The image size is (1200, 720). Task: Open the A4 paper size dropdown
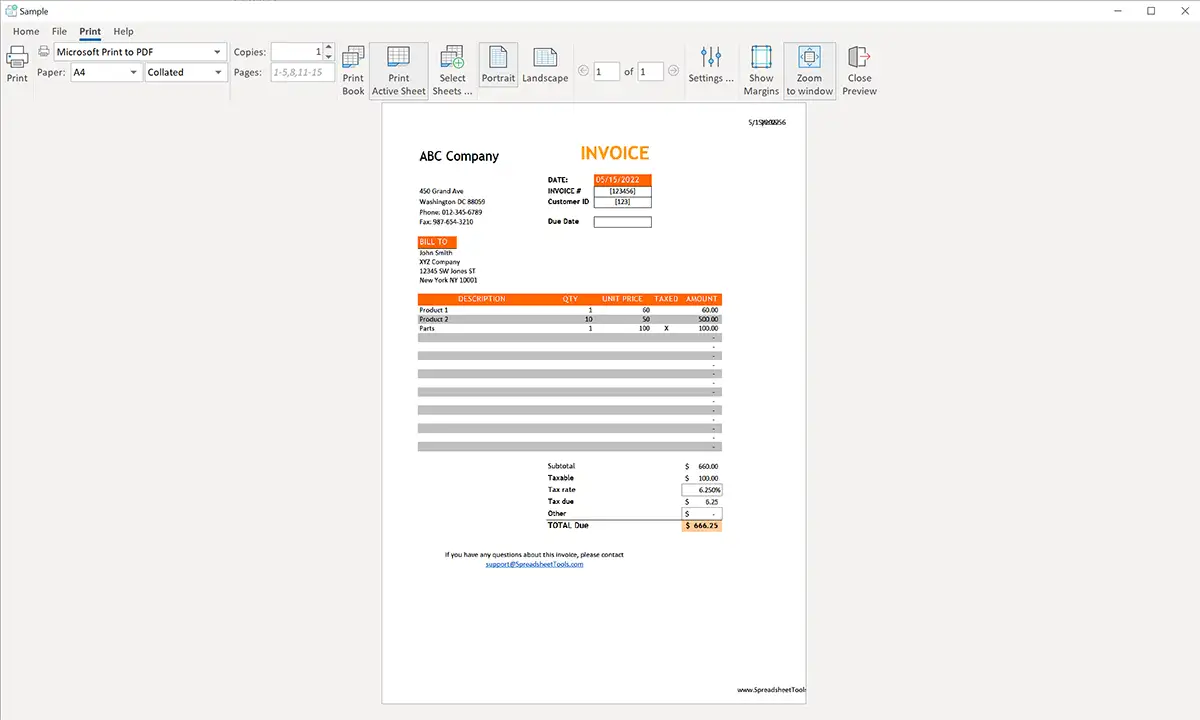pyautogui.click(x=134, y=72)
